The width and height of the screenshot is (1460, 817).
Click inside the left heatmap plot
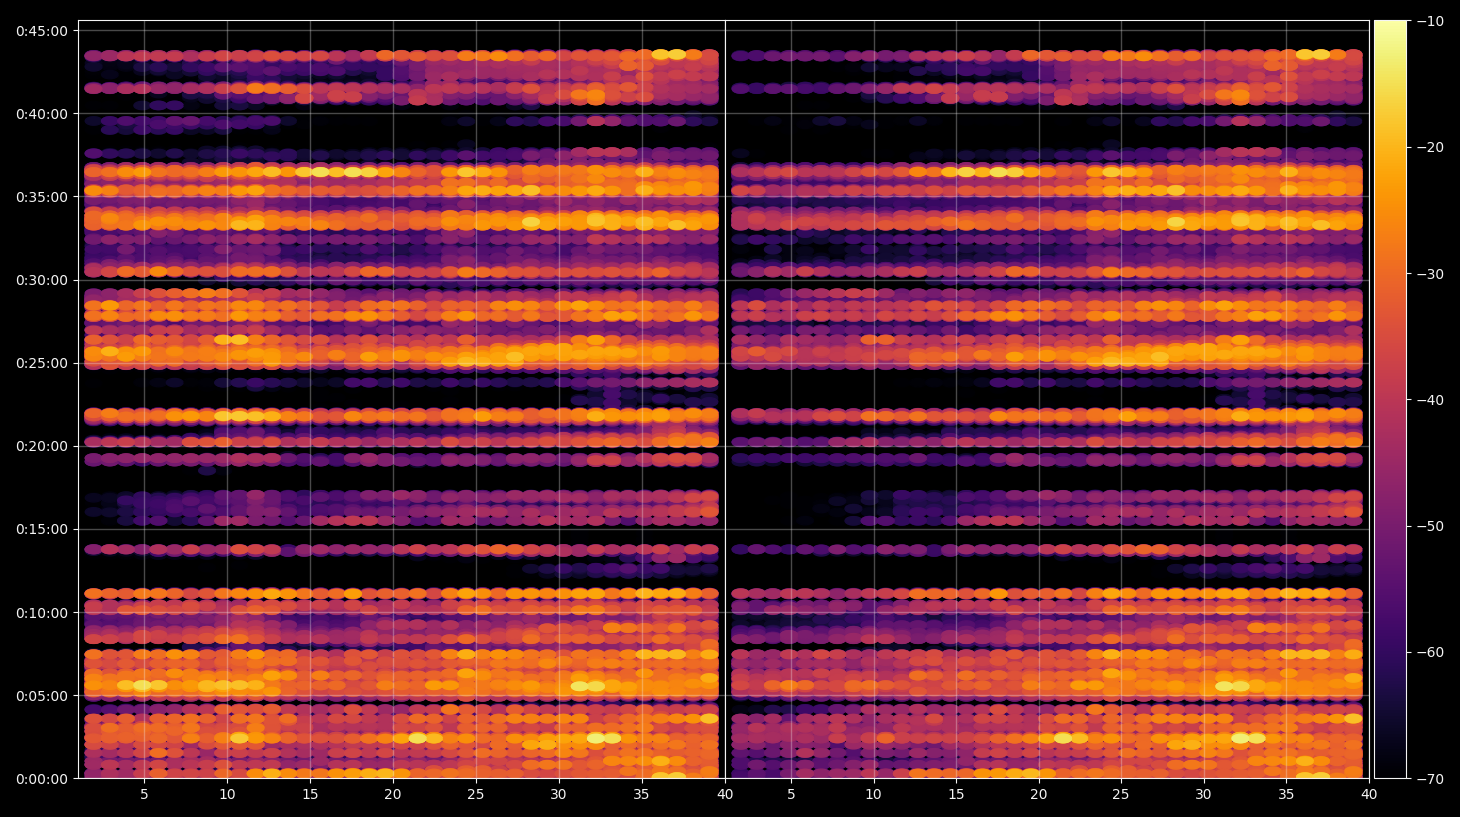(x=401, y=399)
